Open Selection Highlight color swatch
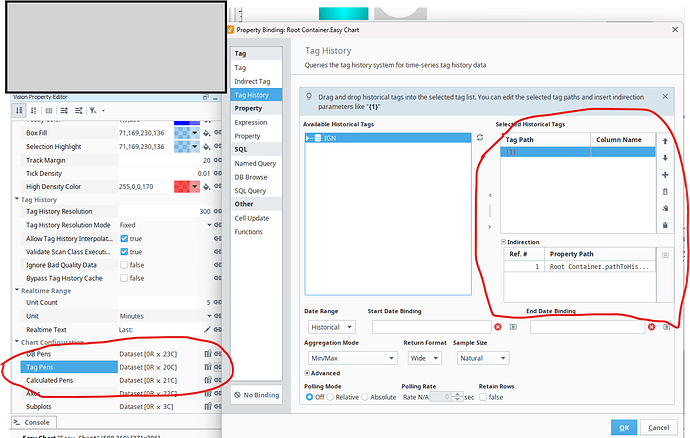Viewport: 690px width, 438px height. [187, 146]
